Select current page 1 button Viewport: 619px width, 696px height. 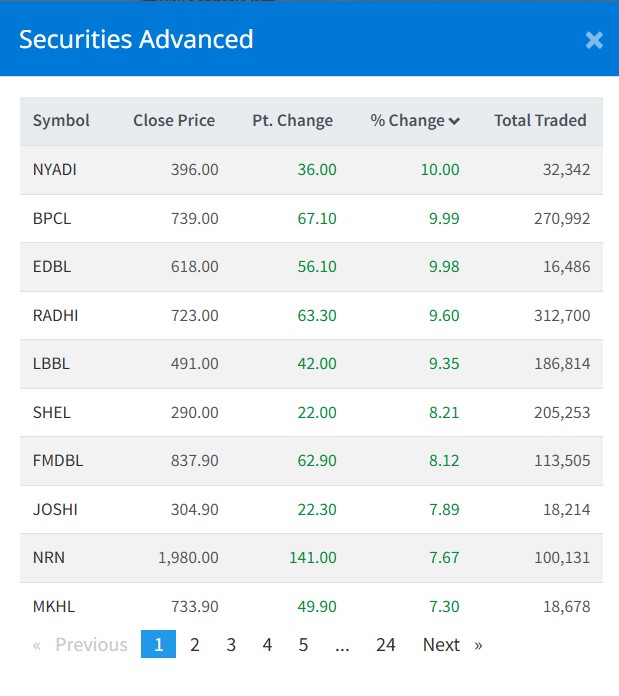coord(158,645)
